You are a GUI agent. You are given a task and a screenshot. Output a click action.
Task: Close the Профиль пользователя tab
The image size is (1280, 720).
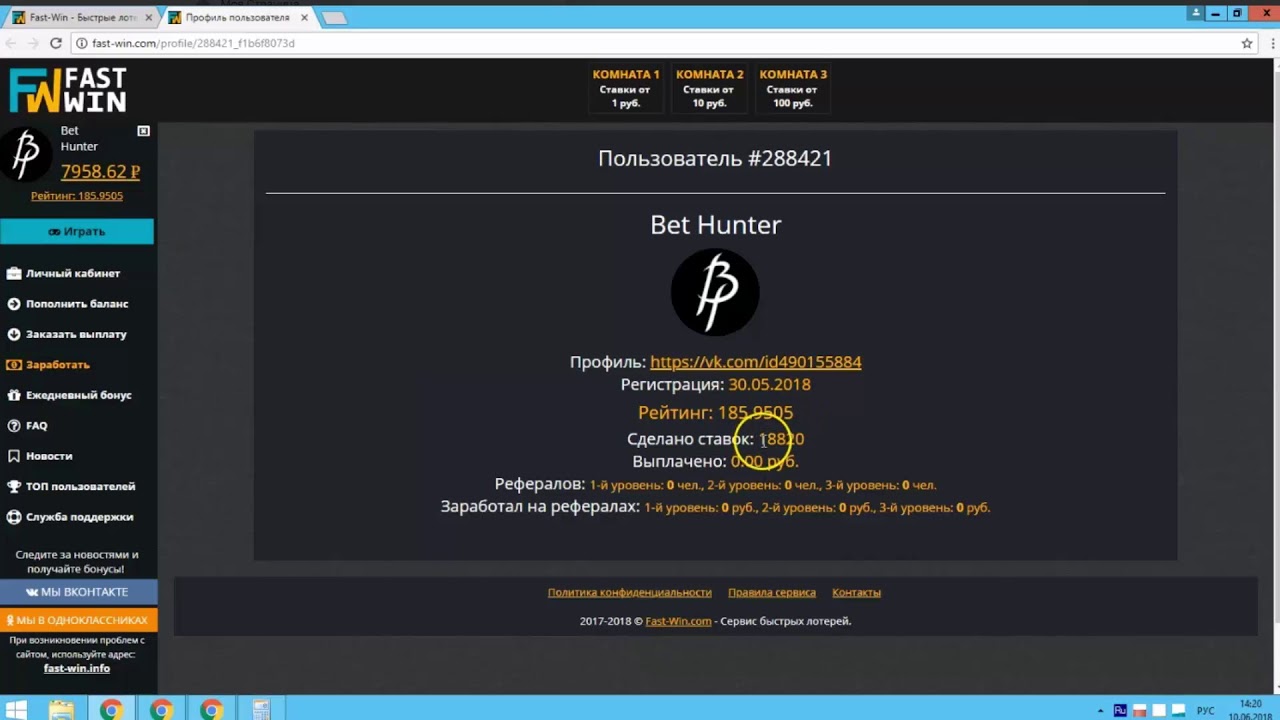coord(305,18)
